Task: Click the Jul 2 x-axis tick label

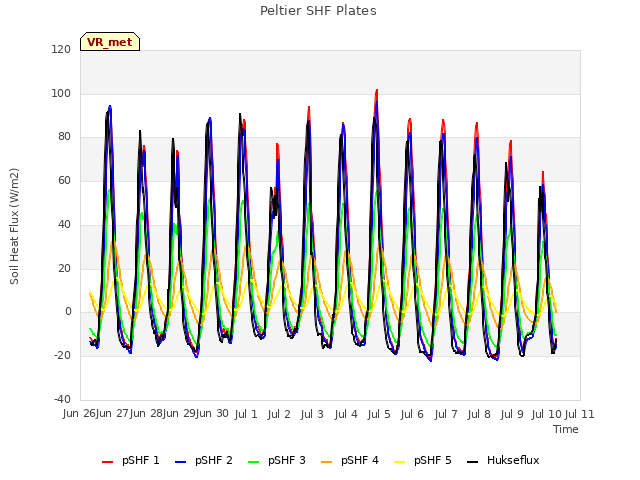Action: point(279,414)
